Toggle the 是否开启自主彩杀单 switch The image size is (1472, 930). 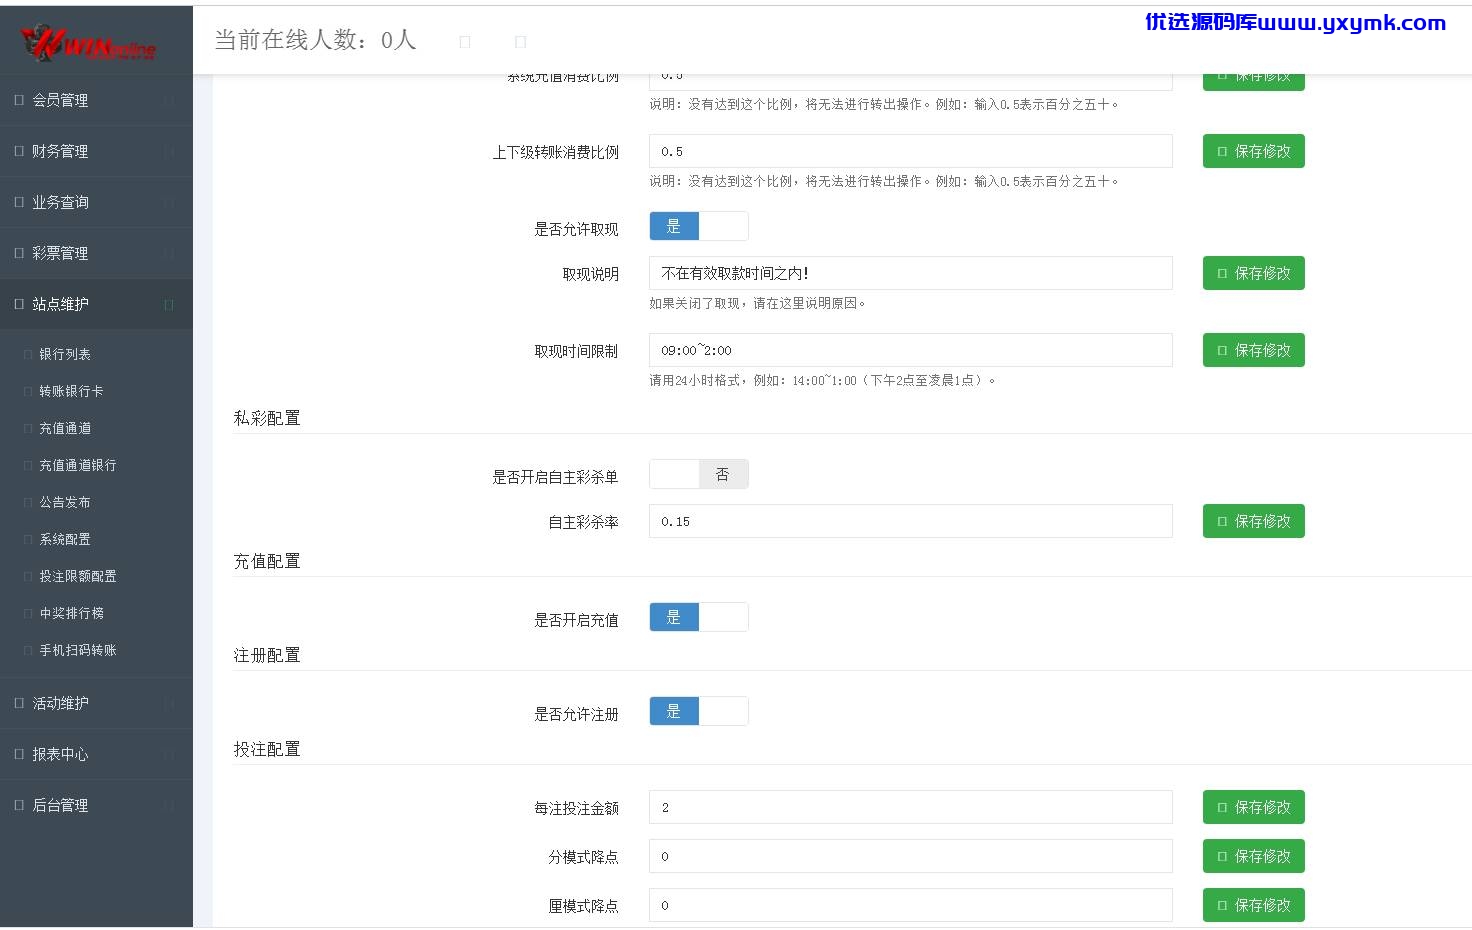point(699,474)
